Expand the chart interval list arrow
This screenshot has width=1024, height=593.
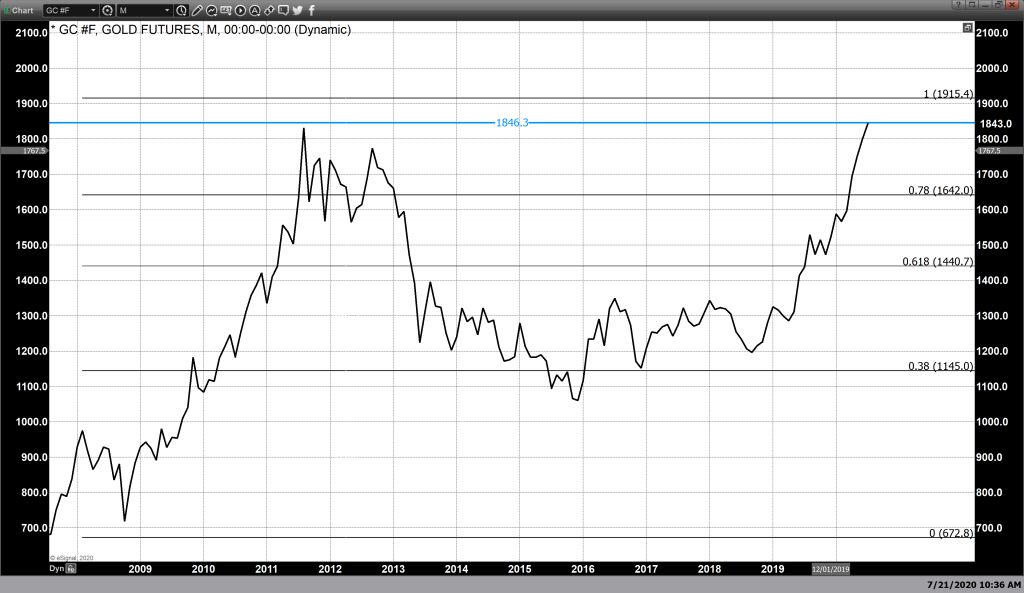click(168, 10)
